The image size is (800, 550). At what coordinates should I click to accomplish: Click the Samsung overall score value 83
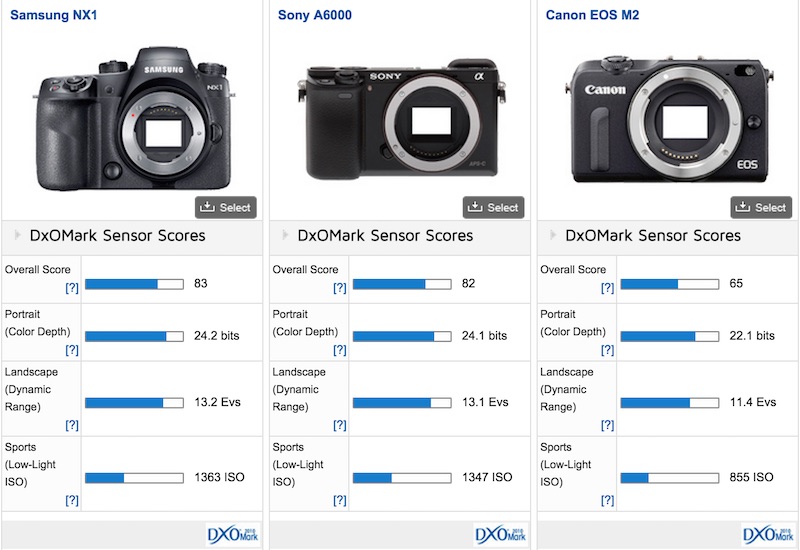pos(201,283)
